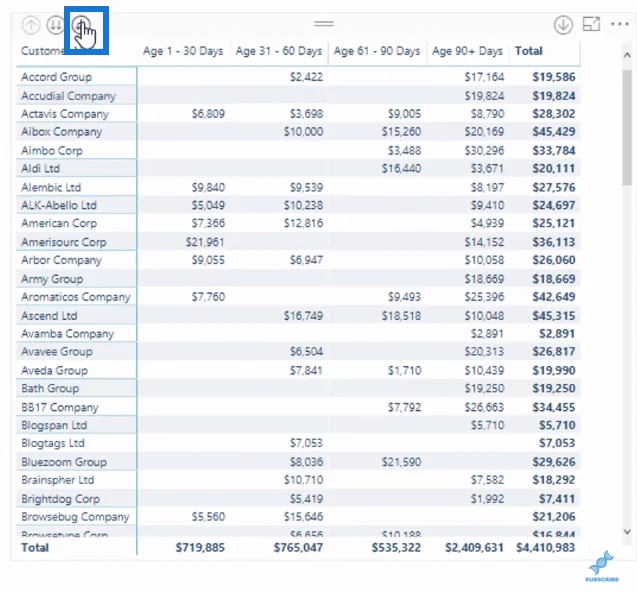Click the $16,440 cell for Aldi Ltd
This screenshot has width=637, height=593.
tap(401, 169)
